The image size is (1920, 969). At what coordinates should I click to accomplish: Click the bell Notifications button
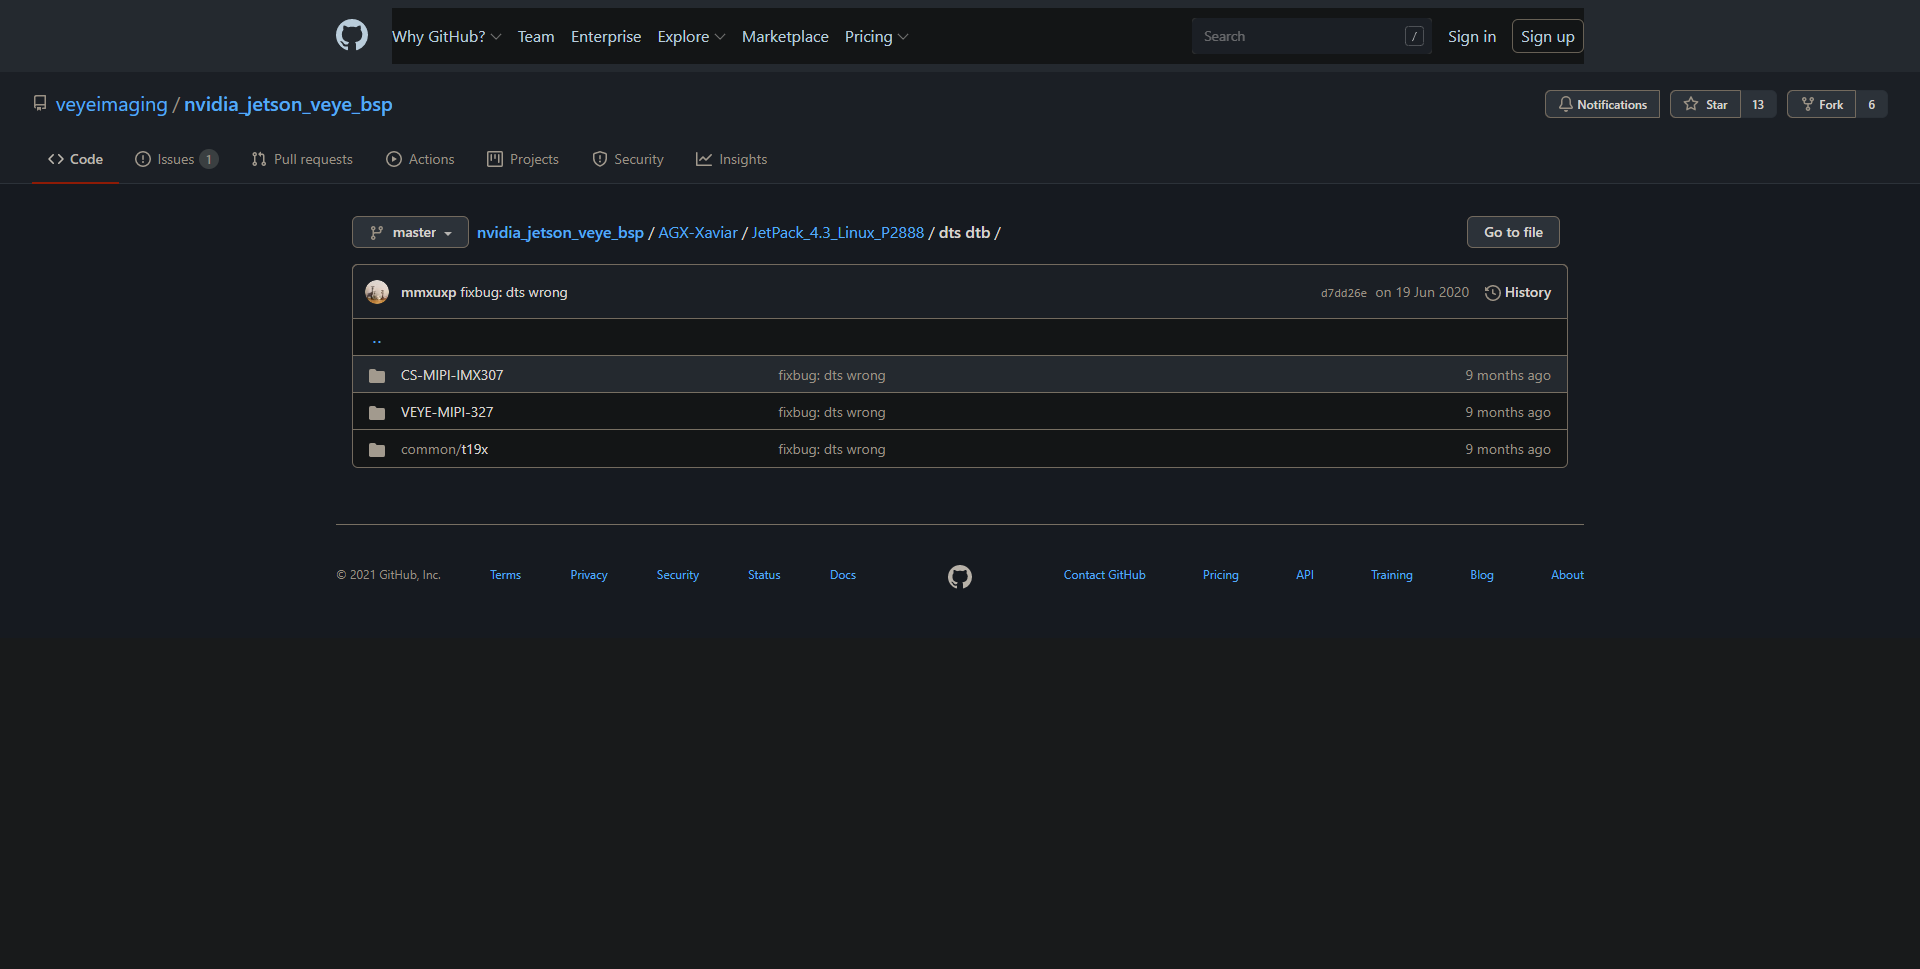[1601, 104]
